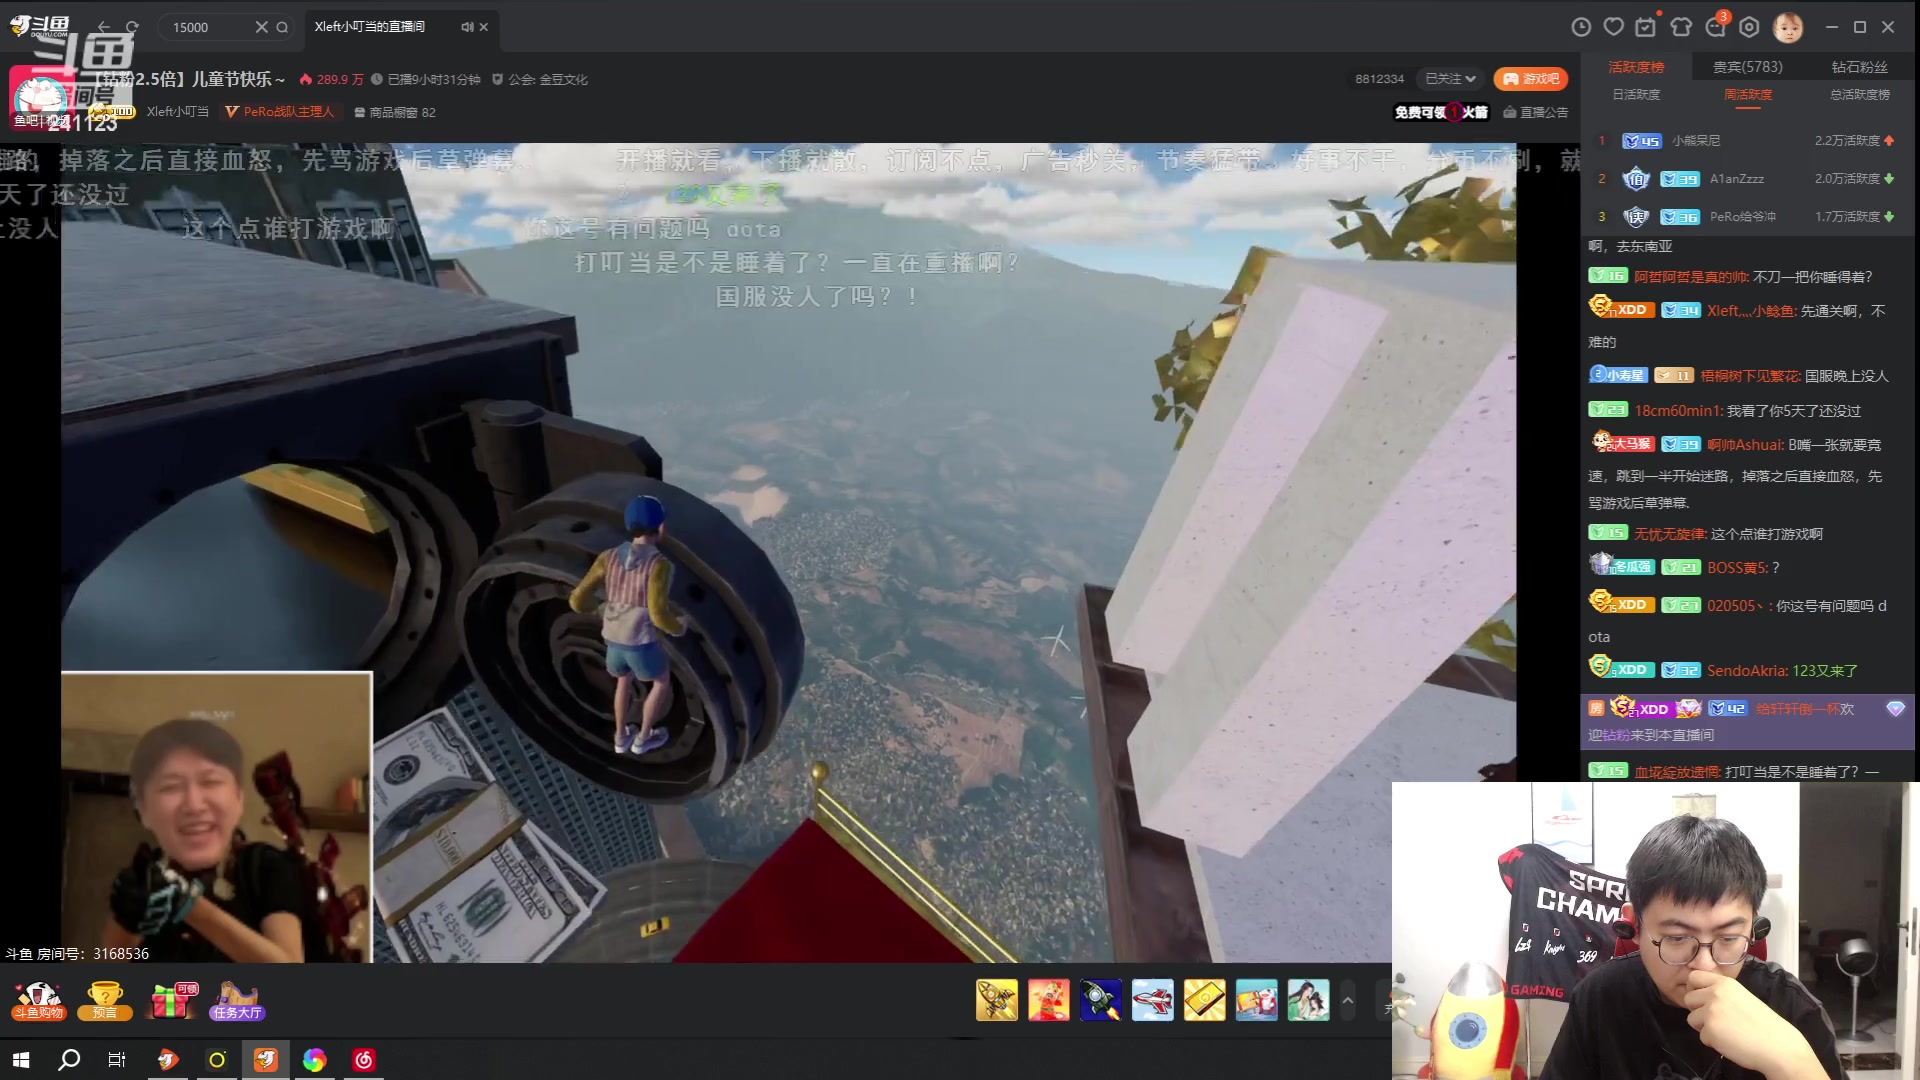Click chat username BOSS黄5
Image resolution: width=1920 pixels, height=1080 pixels.
pyautogui.click(x=1738, y=568)
